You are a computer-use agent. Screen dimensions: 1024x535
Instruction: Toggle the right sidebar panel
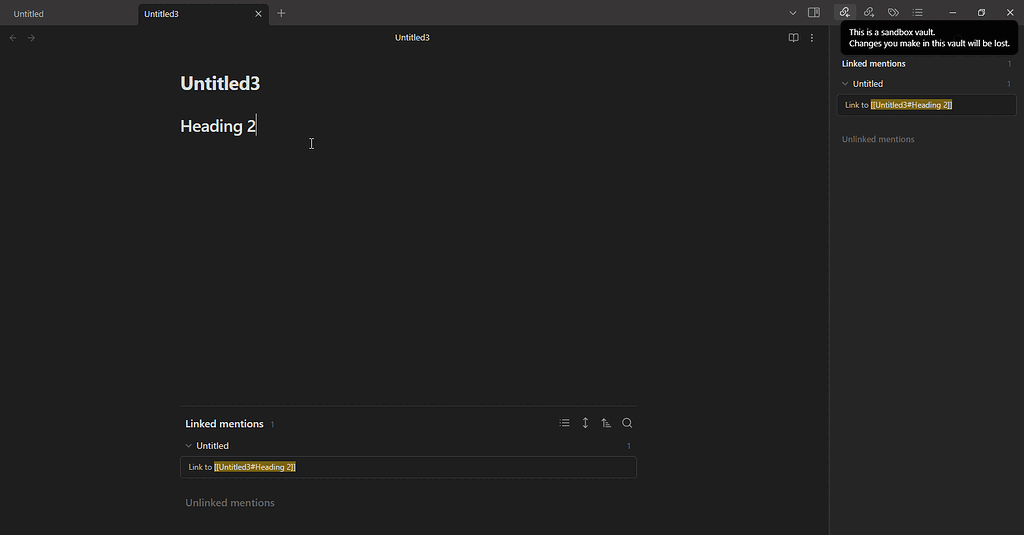814,12
